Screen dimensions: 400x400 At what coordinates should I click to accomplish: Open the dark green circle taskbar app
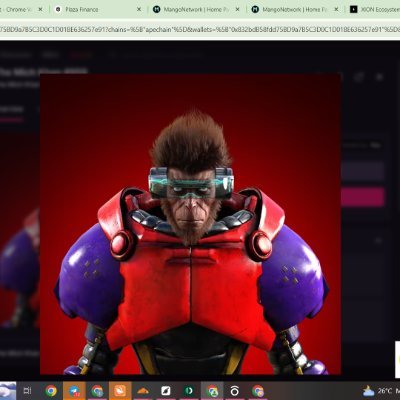point(189,390)
